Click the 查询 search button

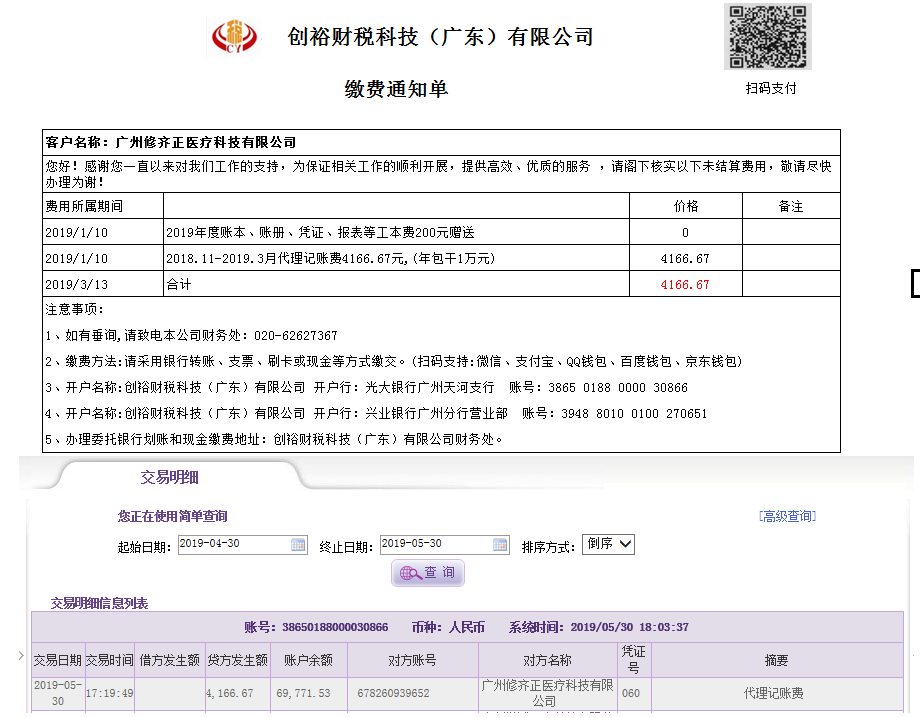point(428,573)
